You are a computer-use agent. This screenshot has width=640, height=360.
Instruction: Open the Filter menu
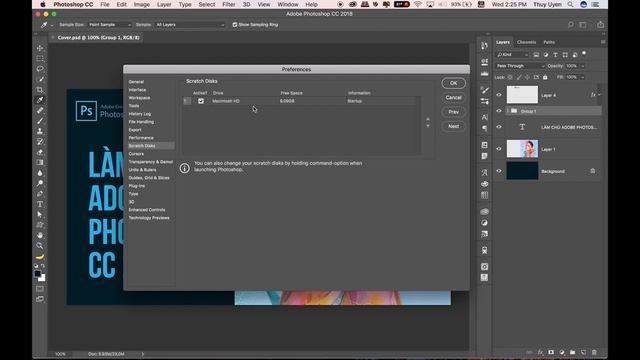[x=229, y=4]
